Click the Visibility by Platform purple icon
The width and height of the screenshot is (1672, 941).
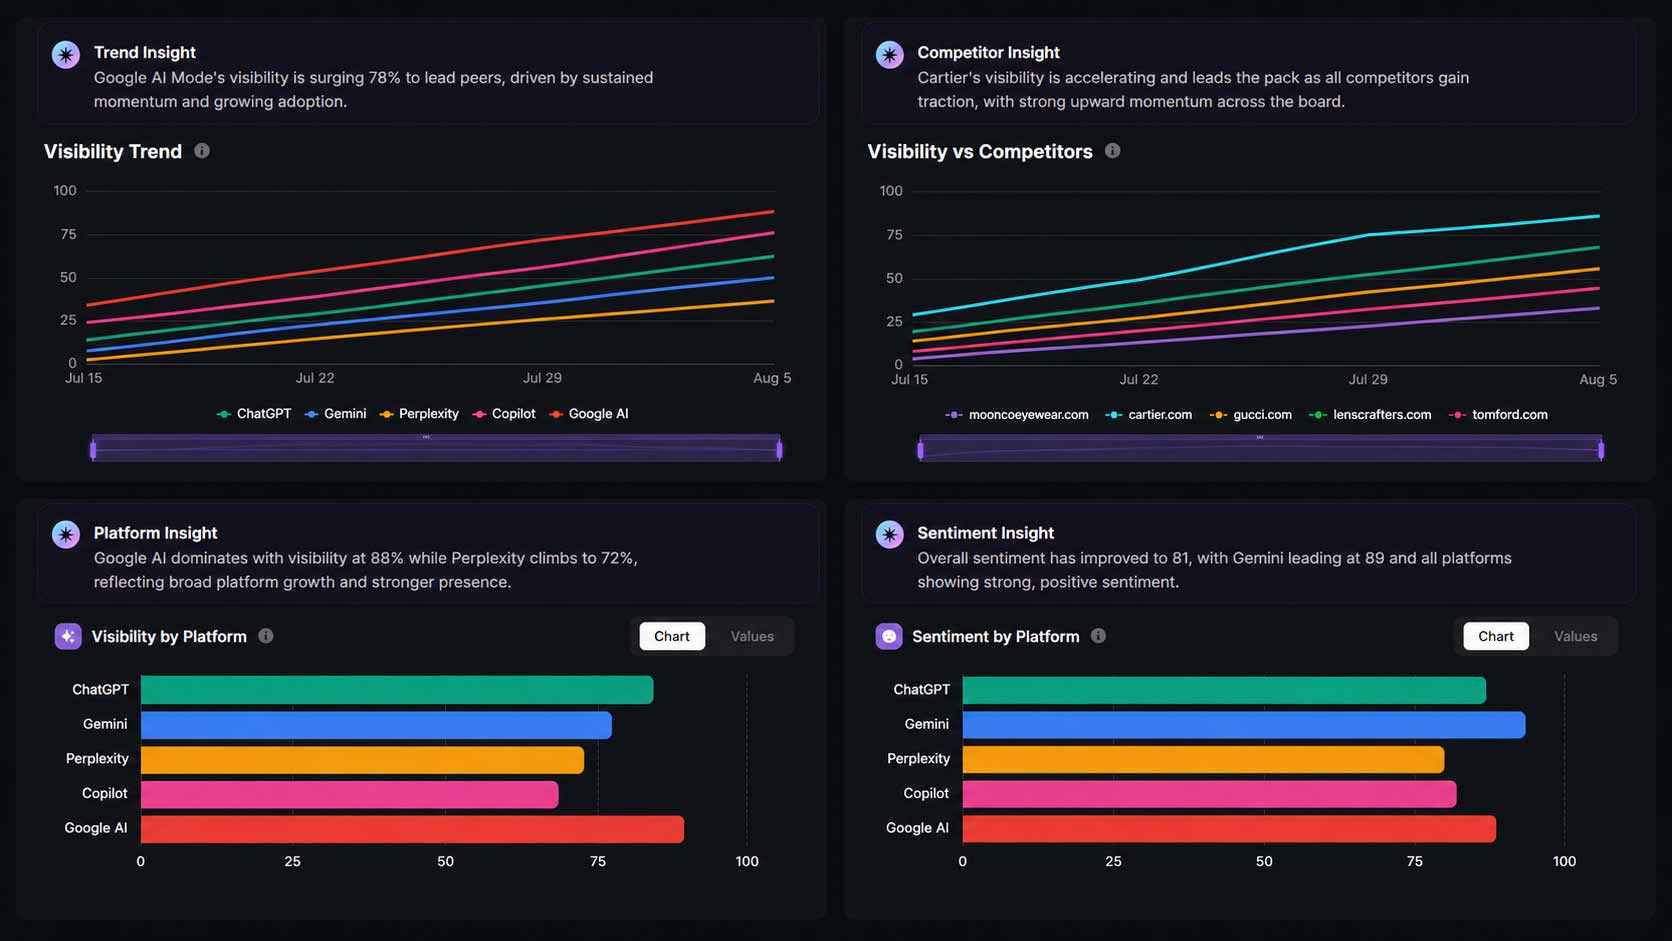click(68, 636)
